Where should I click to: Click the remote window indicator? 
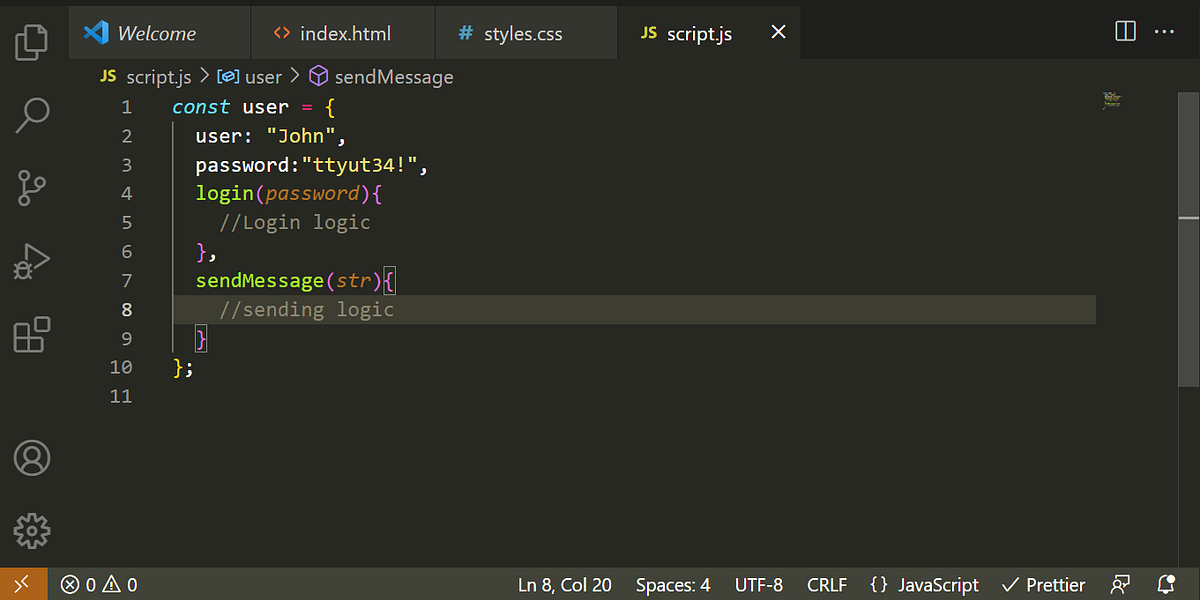[x=24, y=585]
